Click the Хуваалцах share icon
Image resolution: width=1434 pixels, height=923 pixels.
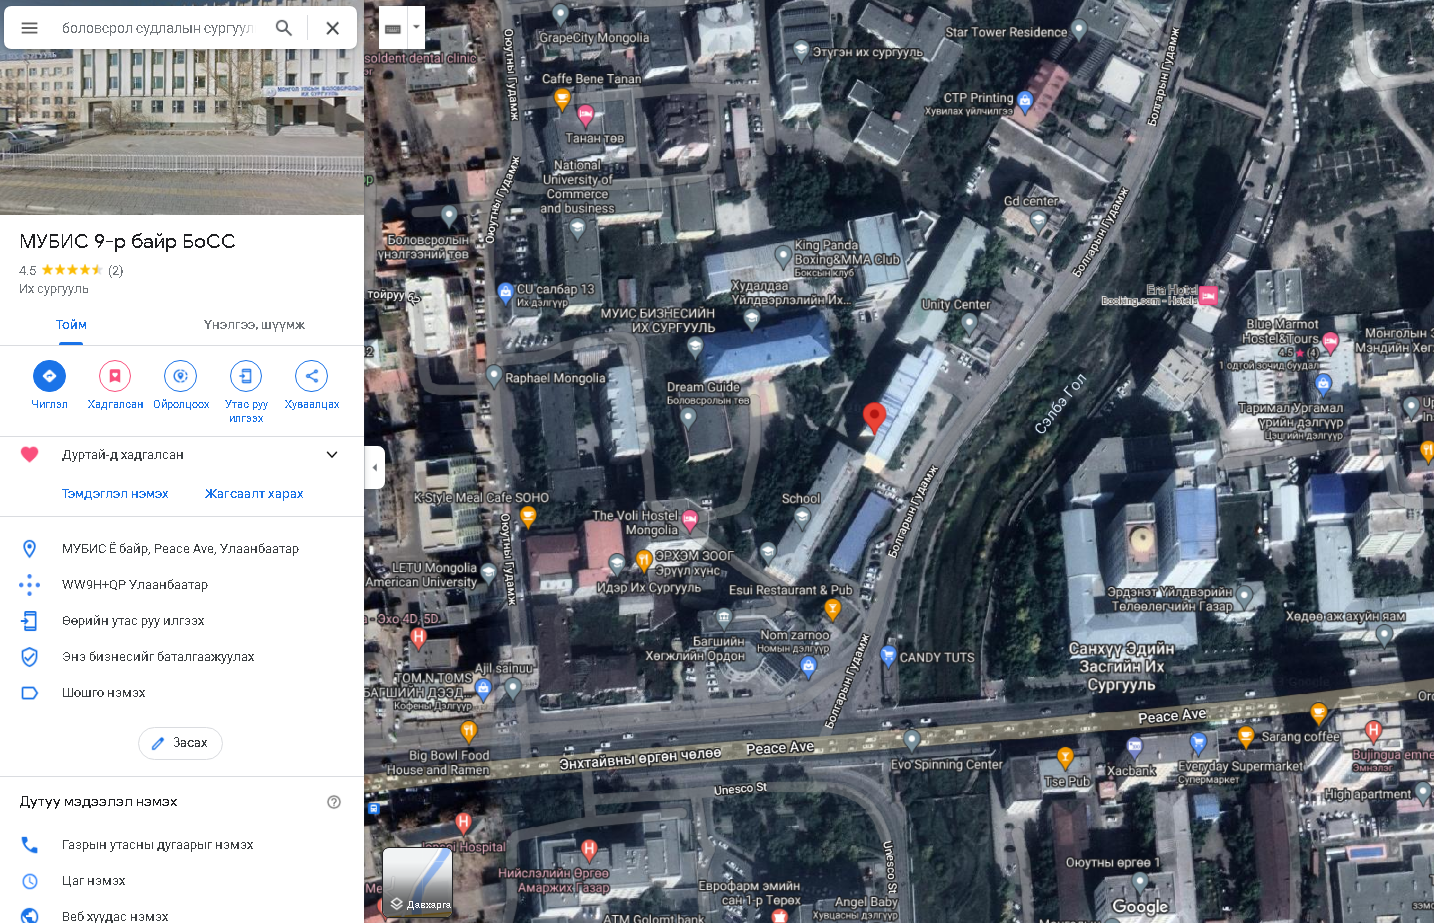point(312,376)
